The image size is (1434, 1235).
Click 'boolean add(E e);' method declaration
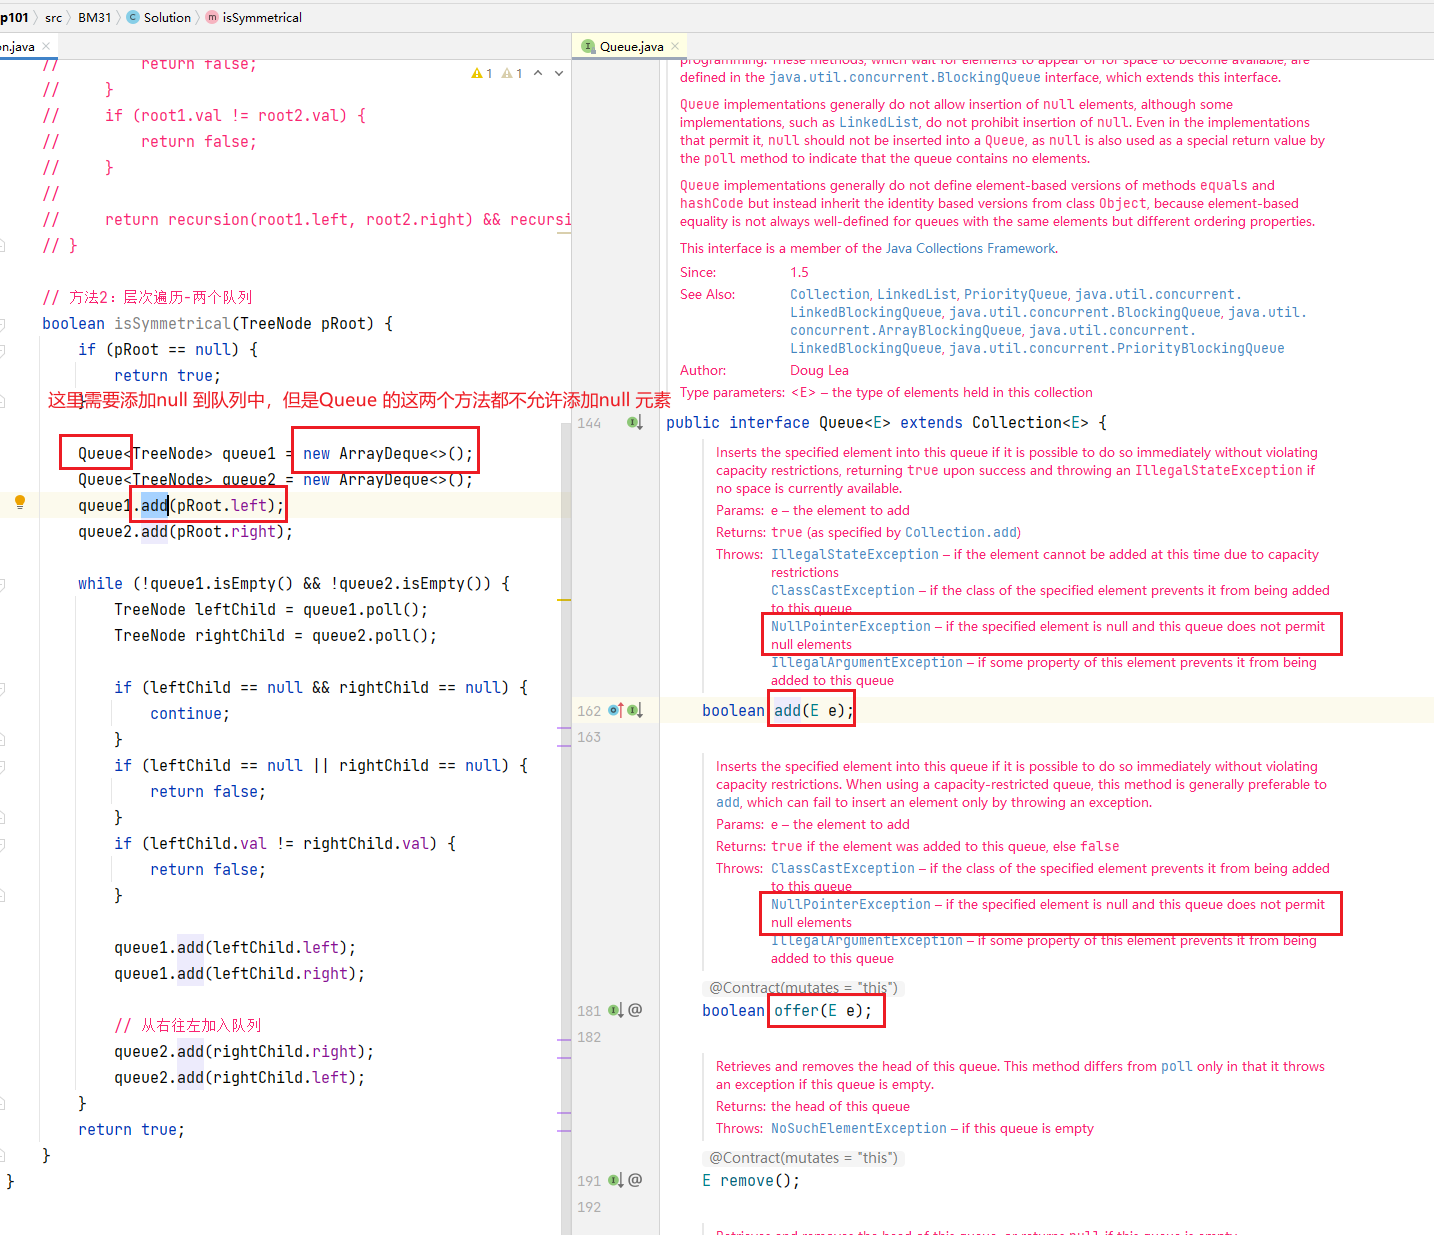coord(778,710)
